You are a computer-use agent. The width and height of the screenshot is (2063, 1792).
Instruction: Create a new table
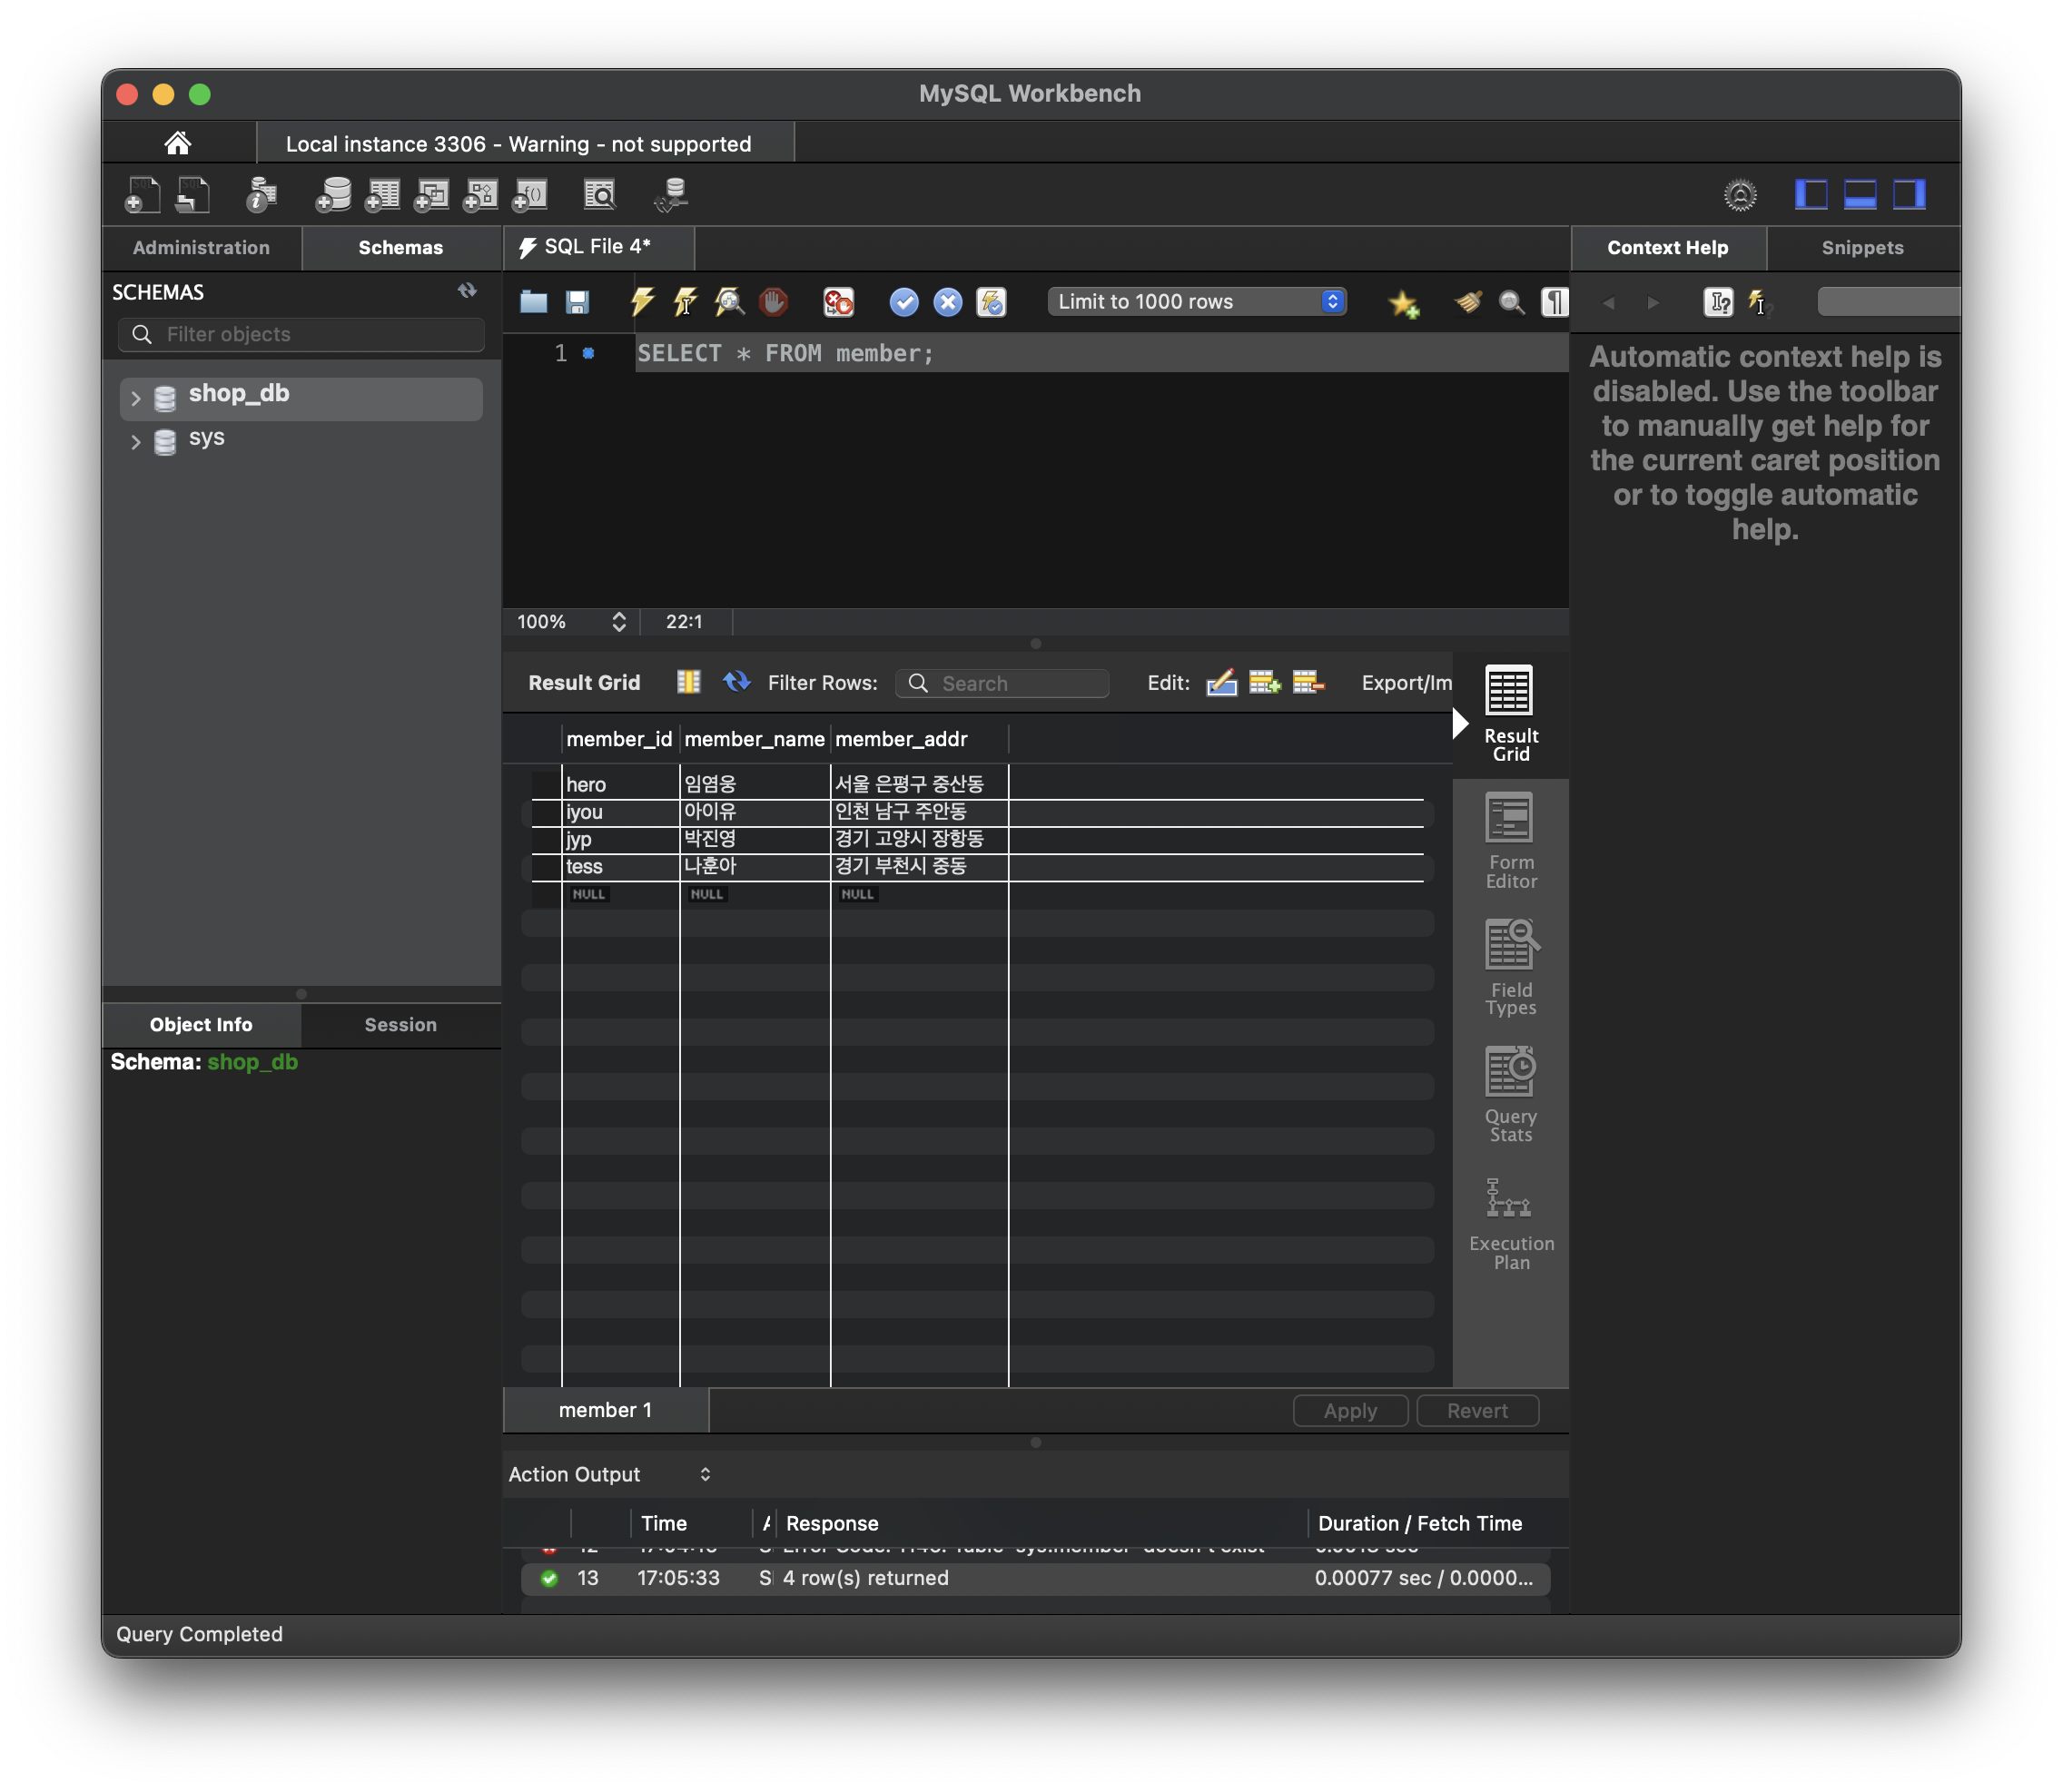382,194
